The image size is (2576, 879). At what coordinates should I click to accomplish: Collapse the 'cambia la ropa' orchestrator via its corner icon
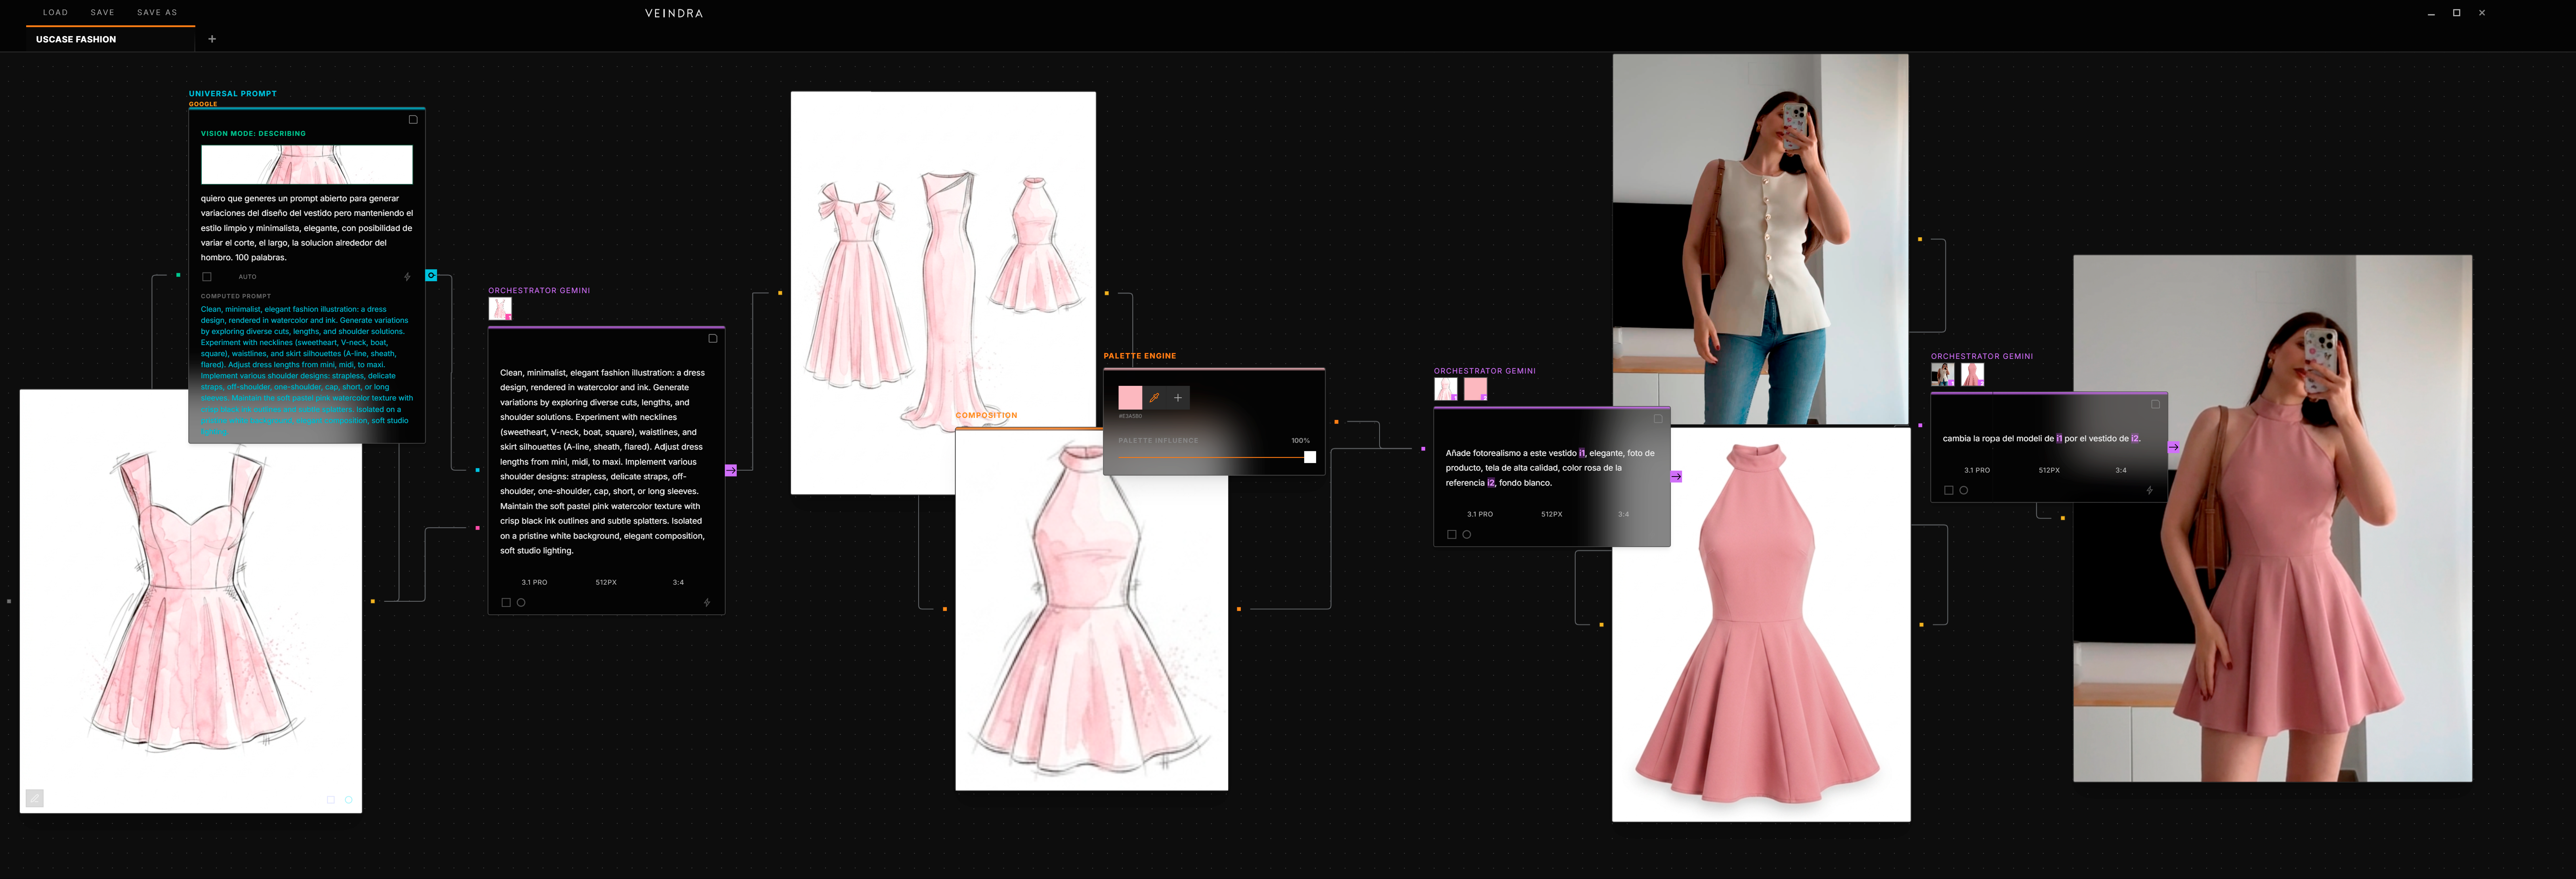click(2155, 405)
